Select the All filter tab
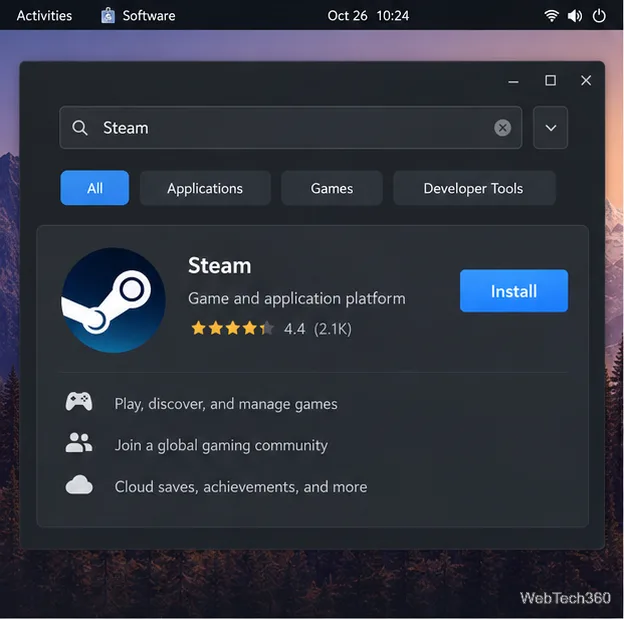The image size is (624, 619). pos(95,188)
